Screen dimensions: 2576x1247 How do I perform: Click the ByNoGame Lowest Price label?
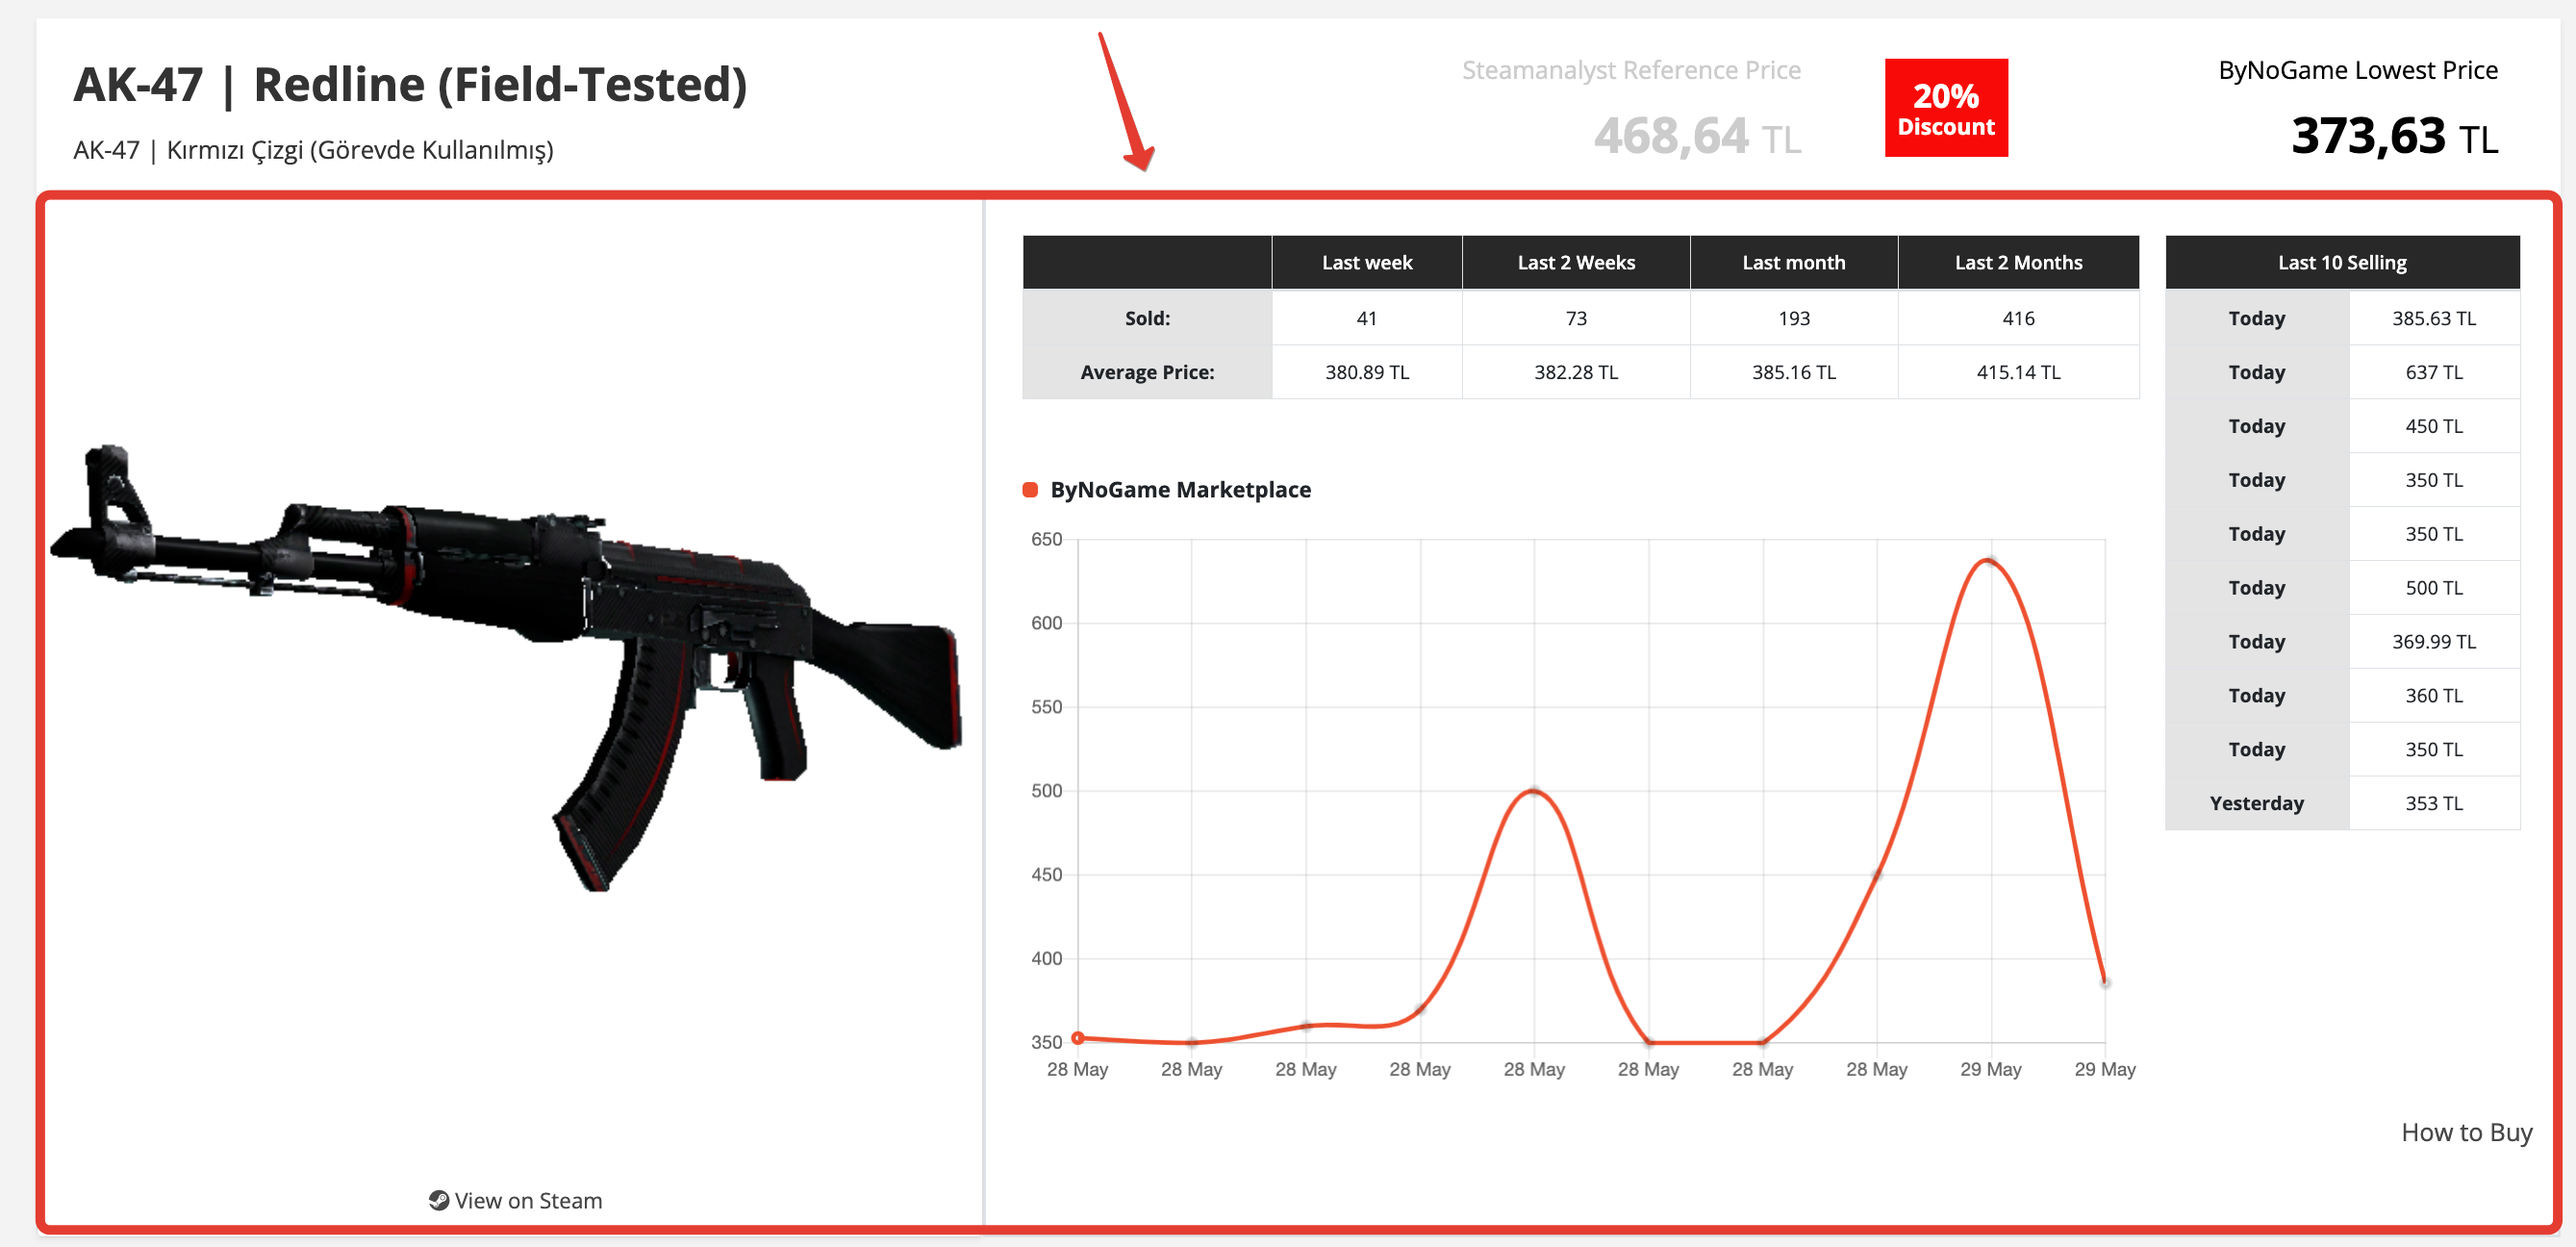click(2358, 70)
